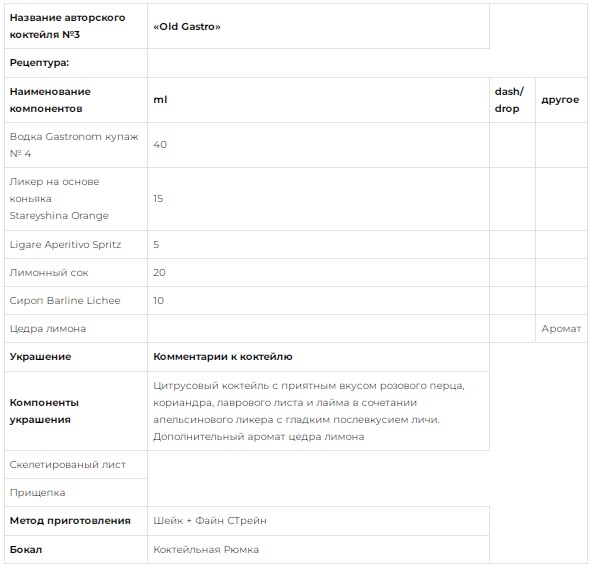Click the Прищепка garnish cell

76,492
